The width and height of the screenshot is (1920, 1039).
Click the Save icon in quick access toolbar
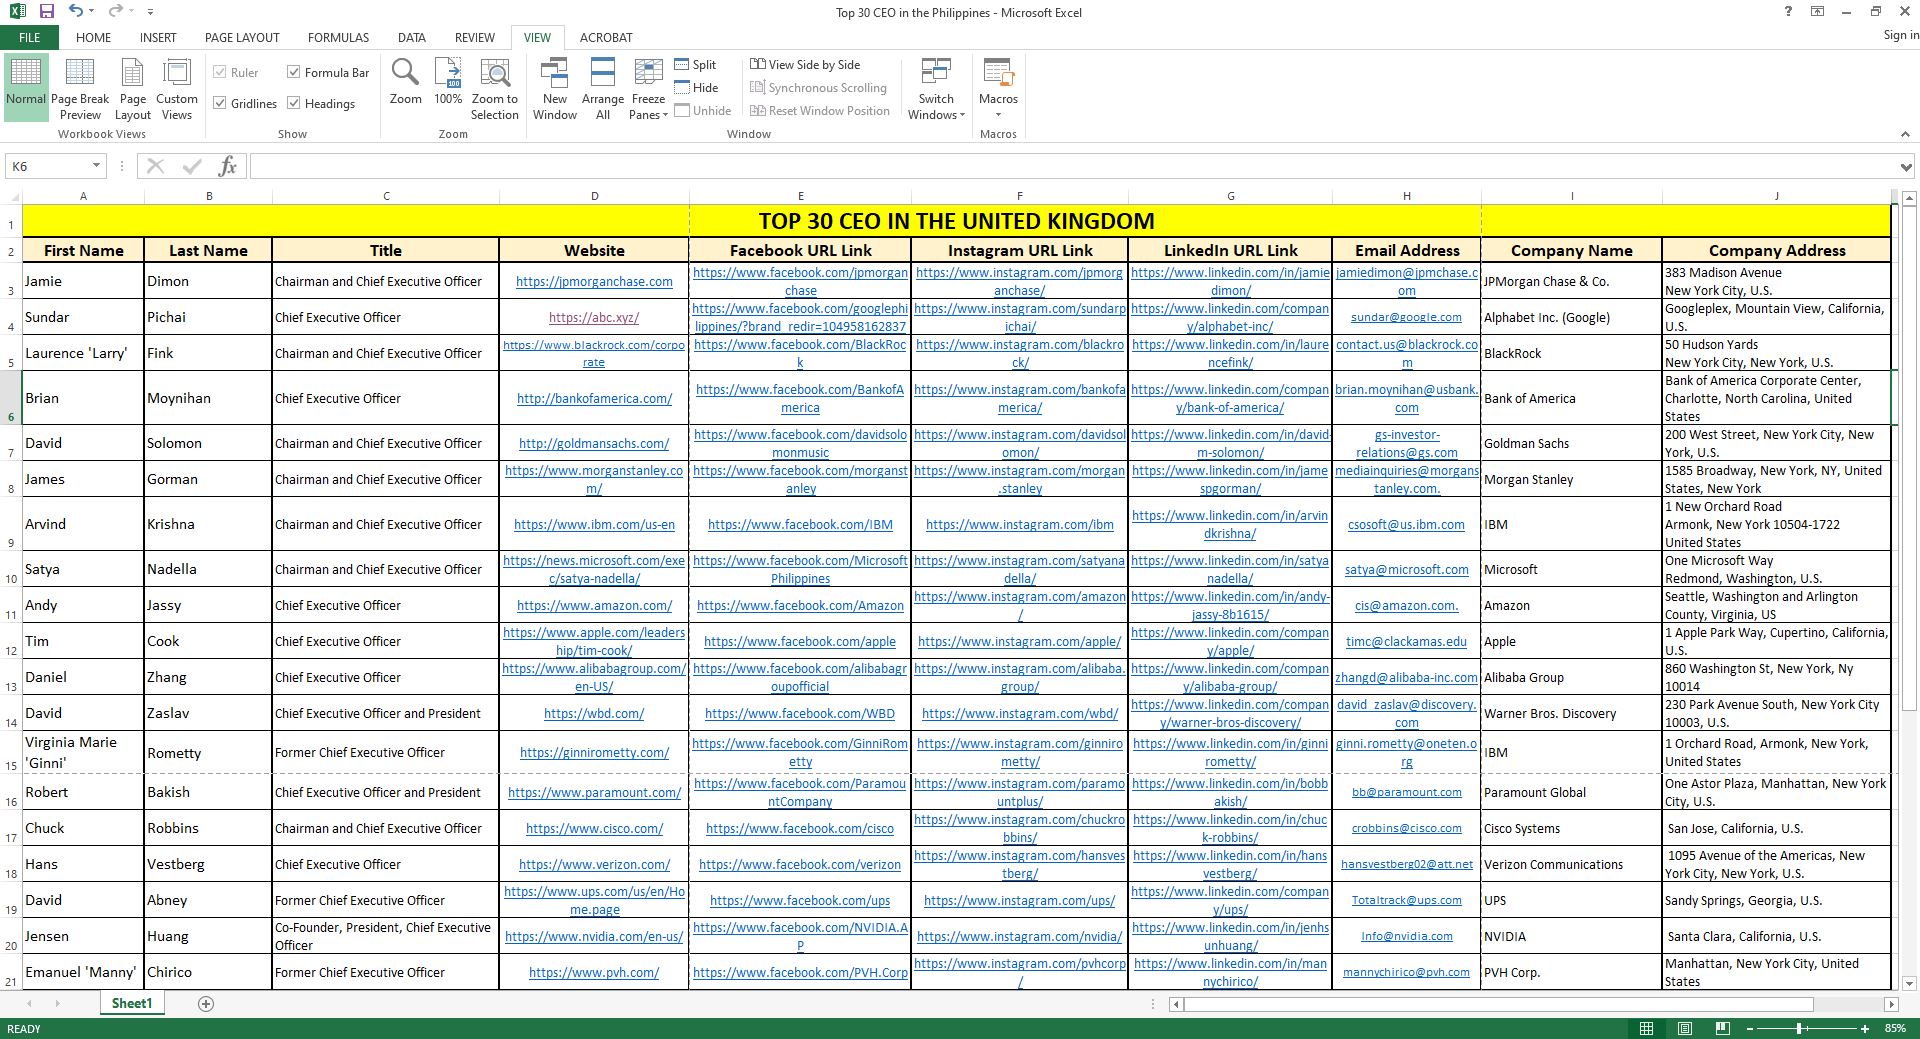[x=47, y=12]
